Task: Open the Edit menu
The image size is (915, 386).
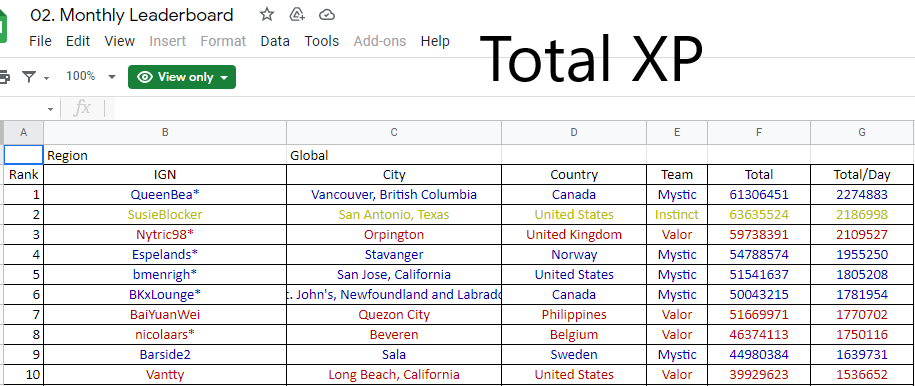Action: click(78, 41)
